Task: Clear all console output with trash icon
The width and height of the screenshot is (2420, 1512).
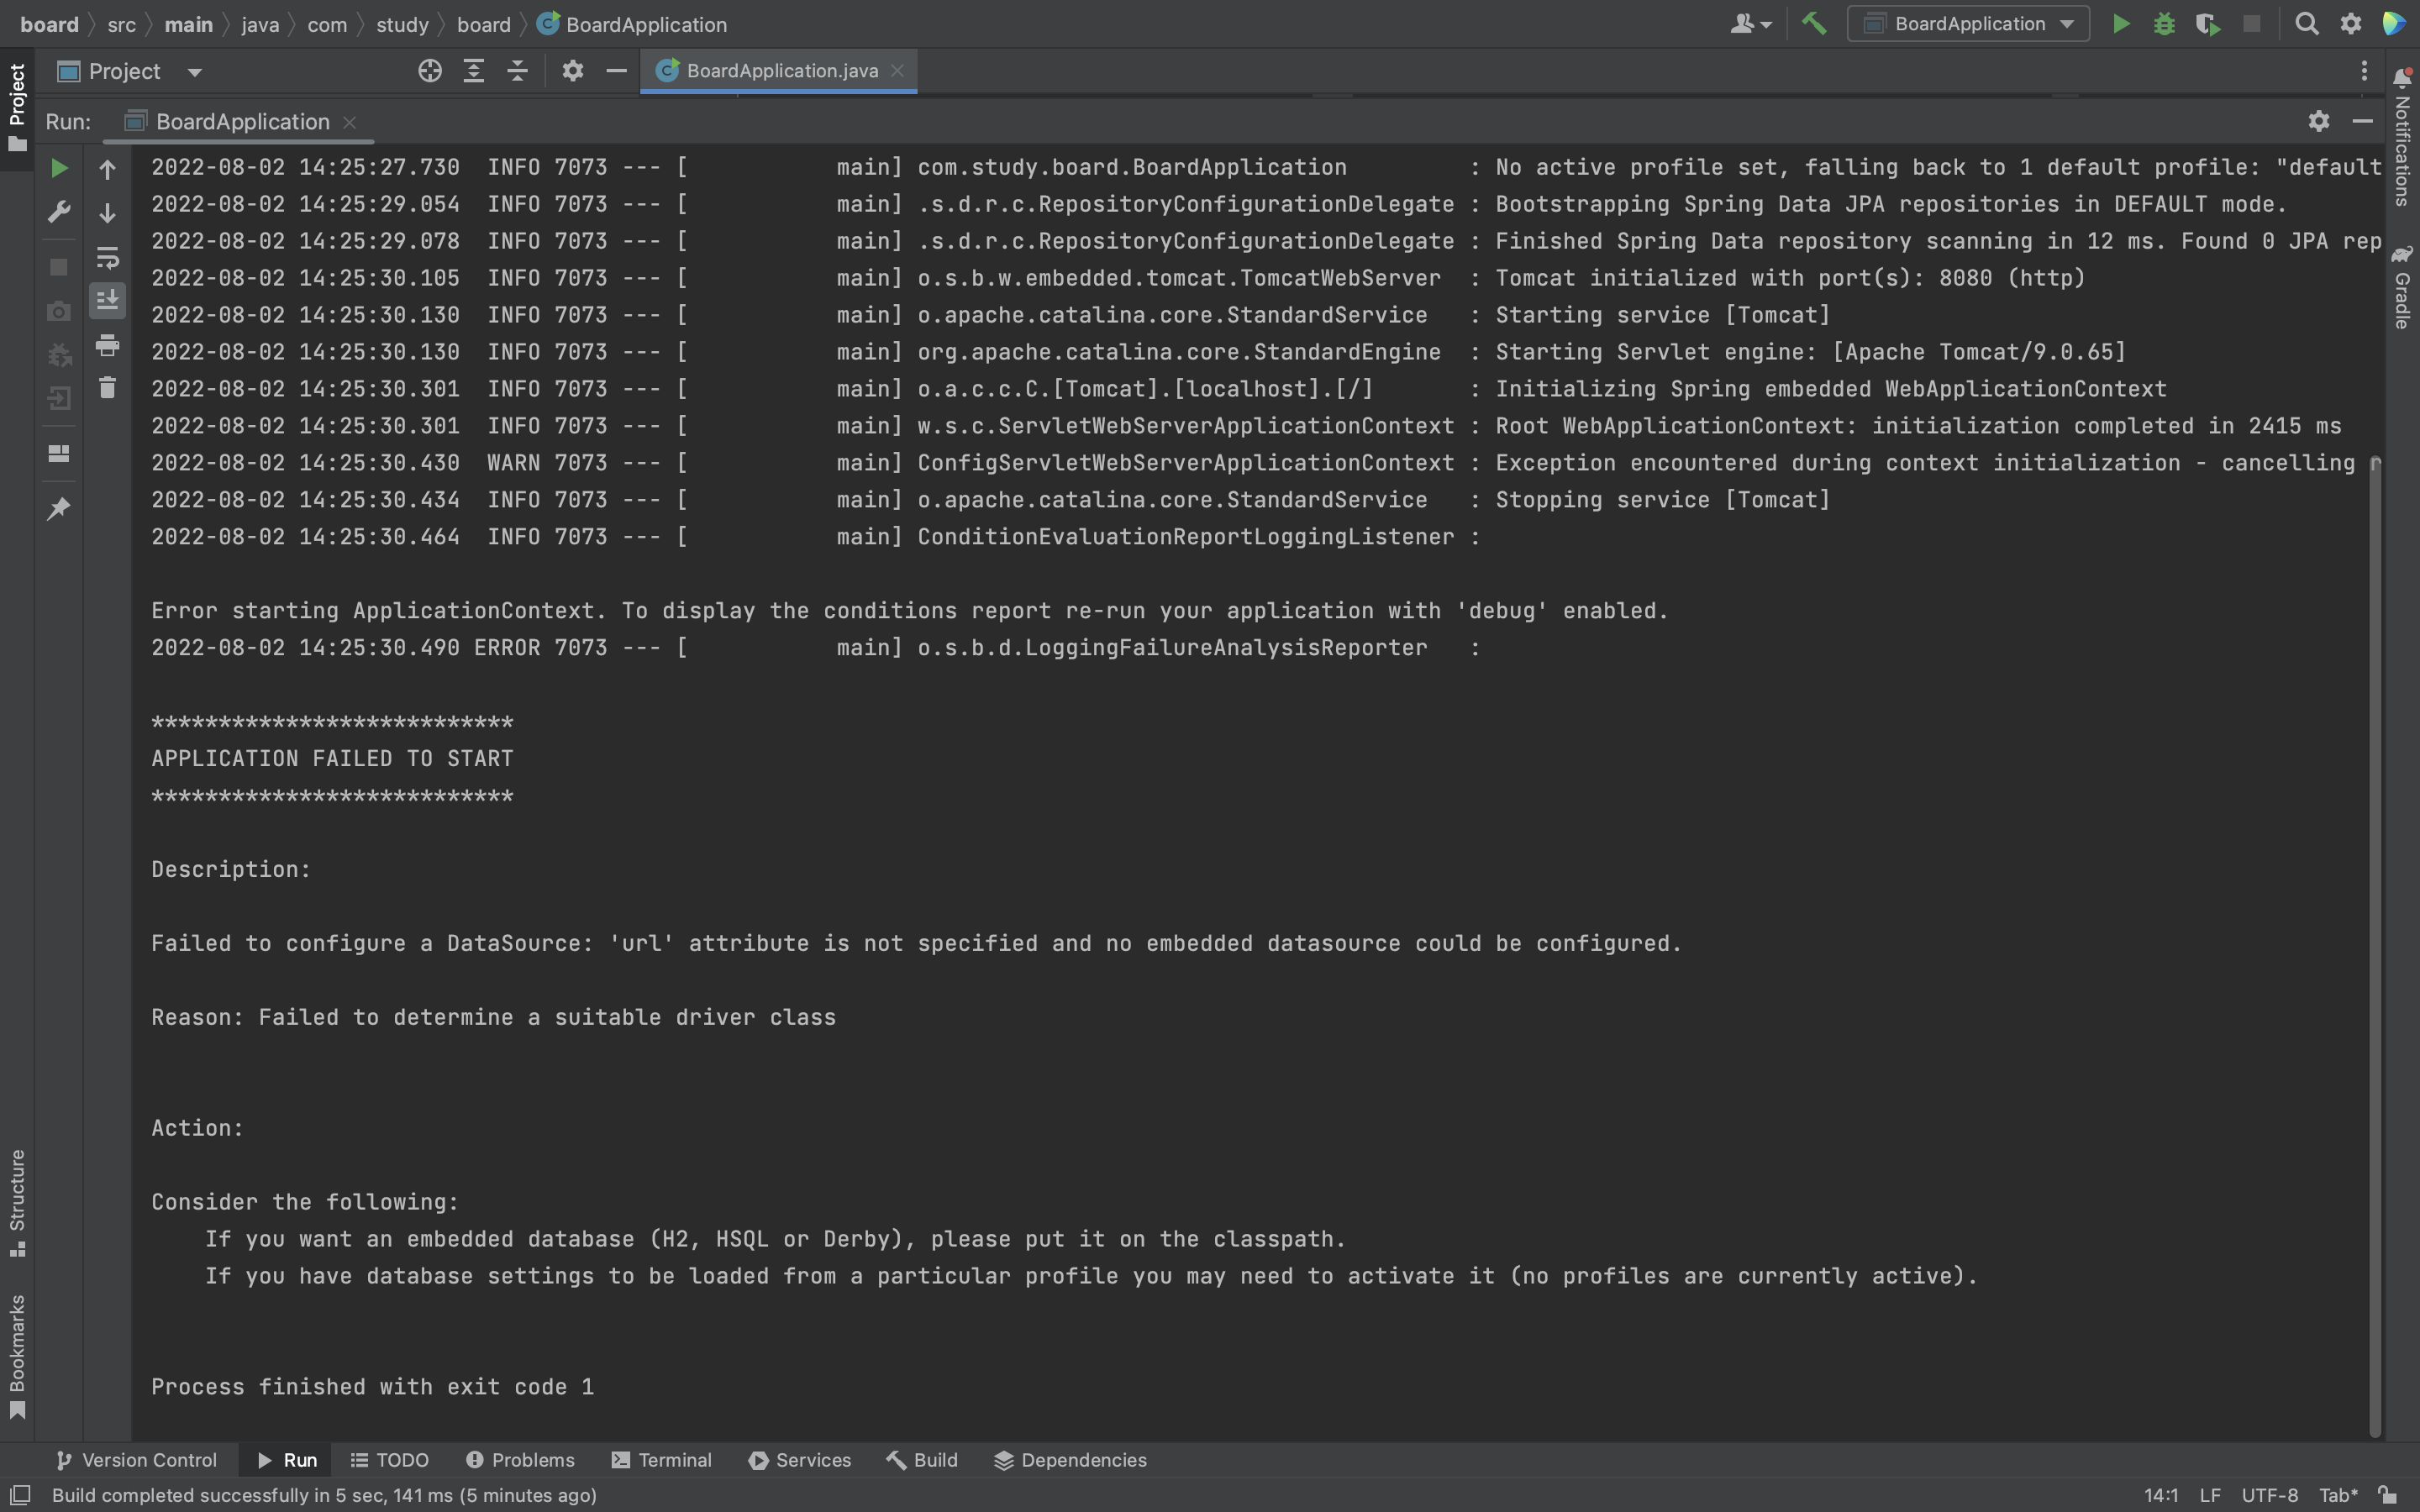Action: pos(107,388)
